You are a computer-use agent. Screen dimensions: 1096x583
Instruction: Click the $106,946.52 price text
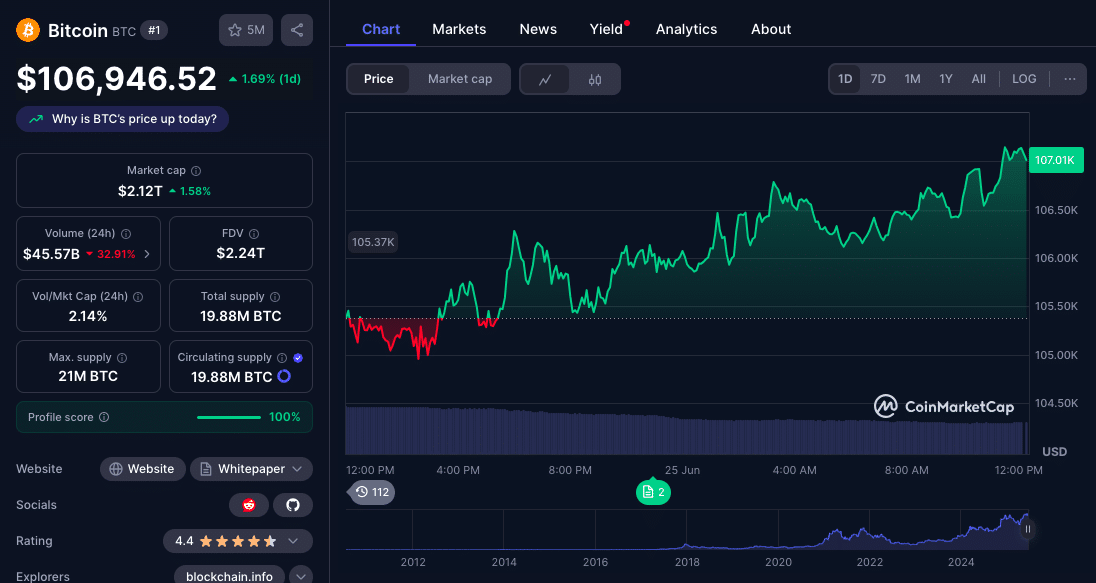pos(117,79)
